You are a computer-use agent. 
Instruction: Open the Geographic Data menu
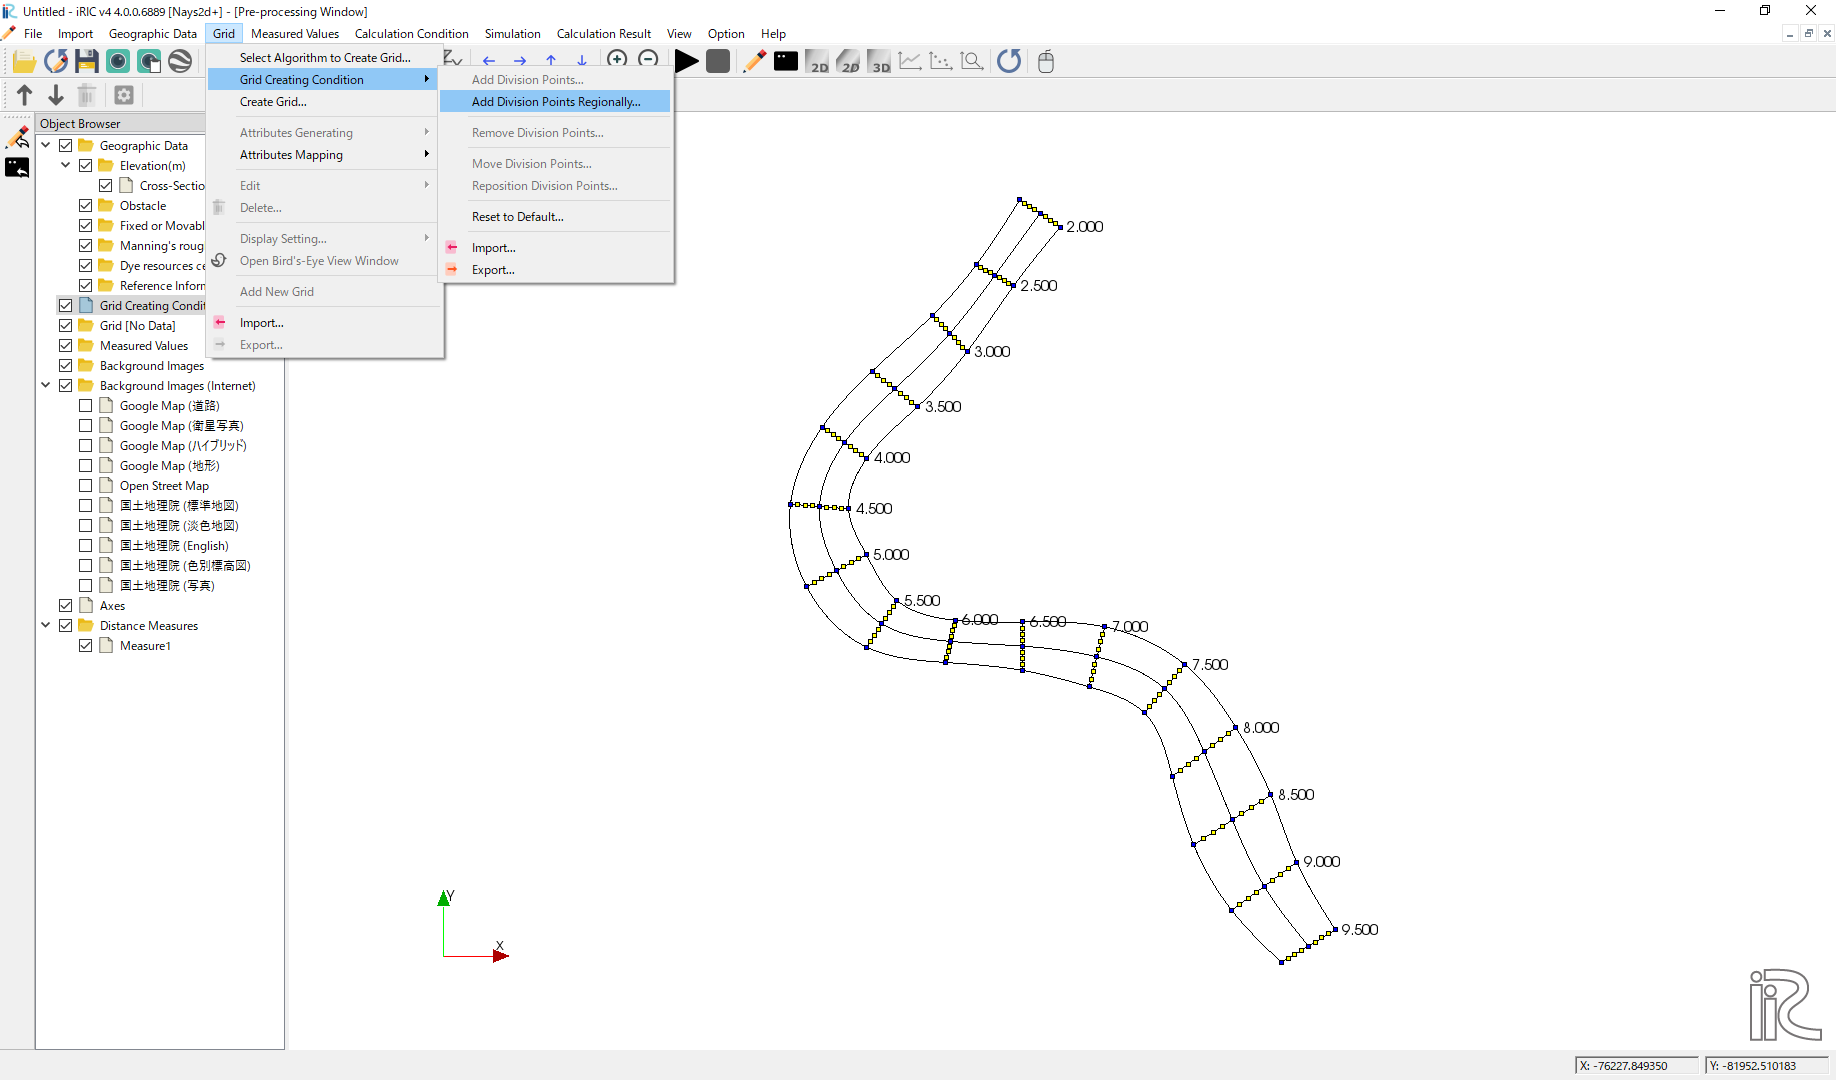(x=152, y=34)
